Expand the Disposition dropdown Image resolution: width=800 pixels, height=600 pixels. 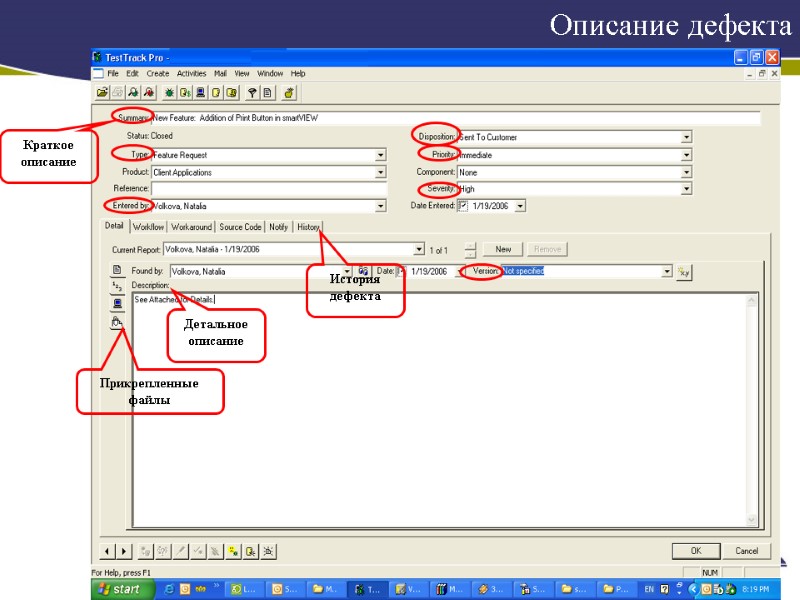pyautogui.click(x=686, y=137)
